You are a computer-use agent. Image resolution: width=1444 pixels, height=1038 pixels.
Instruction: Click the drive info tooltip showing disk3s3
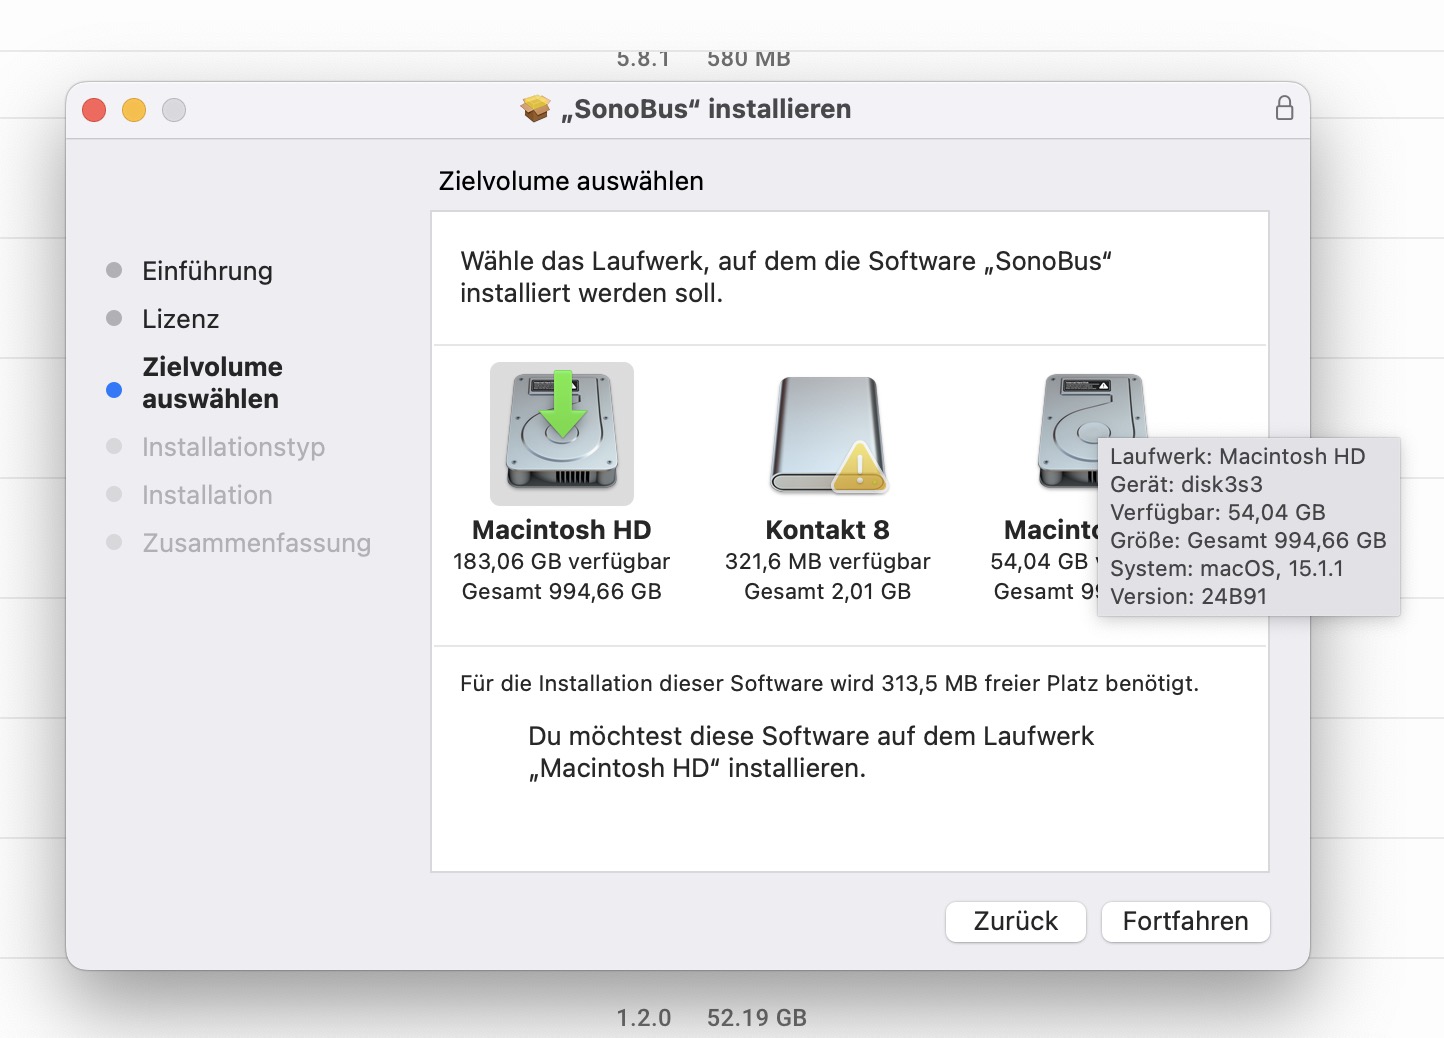[x=1248, y=526]
